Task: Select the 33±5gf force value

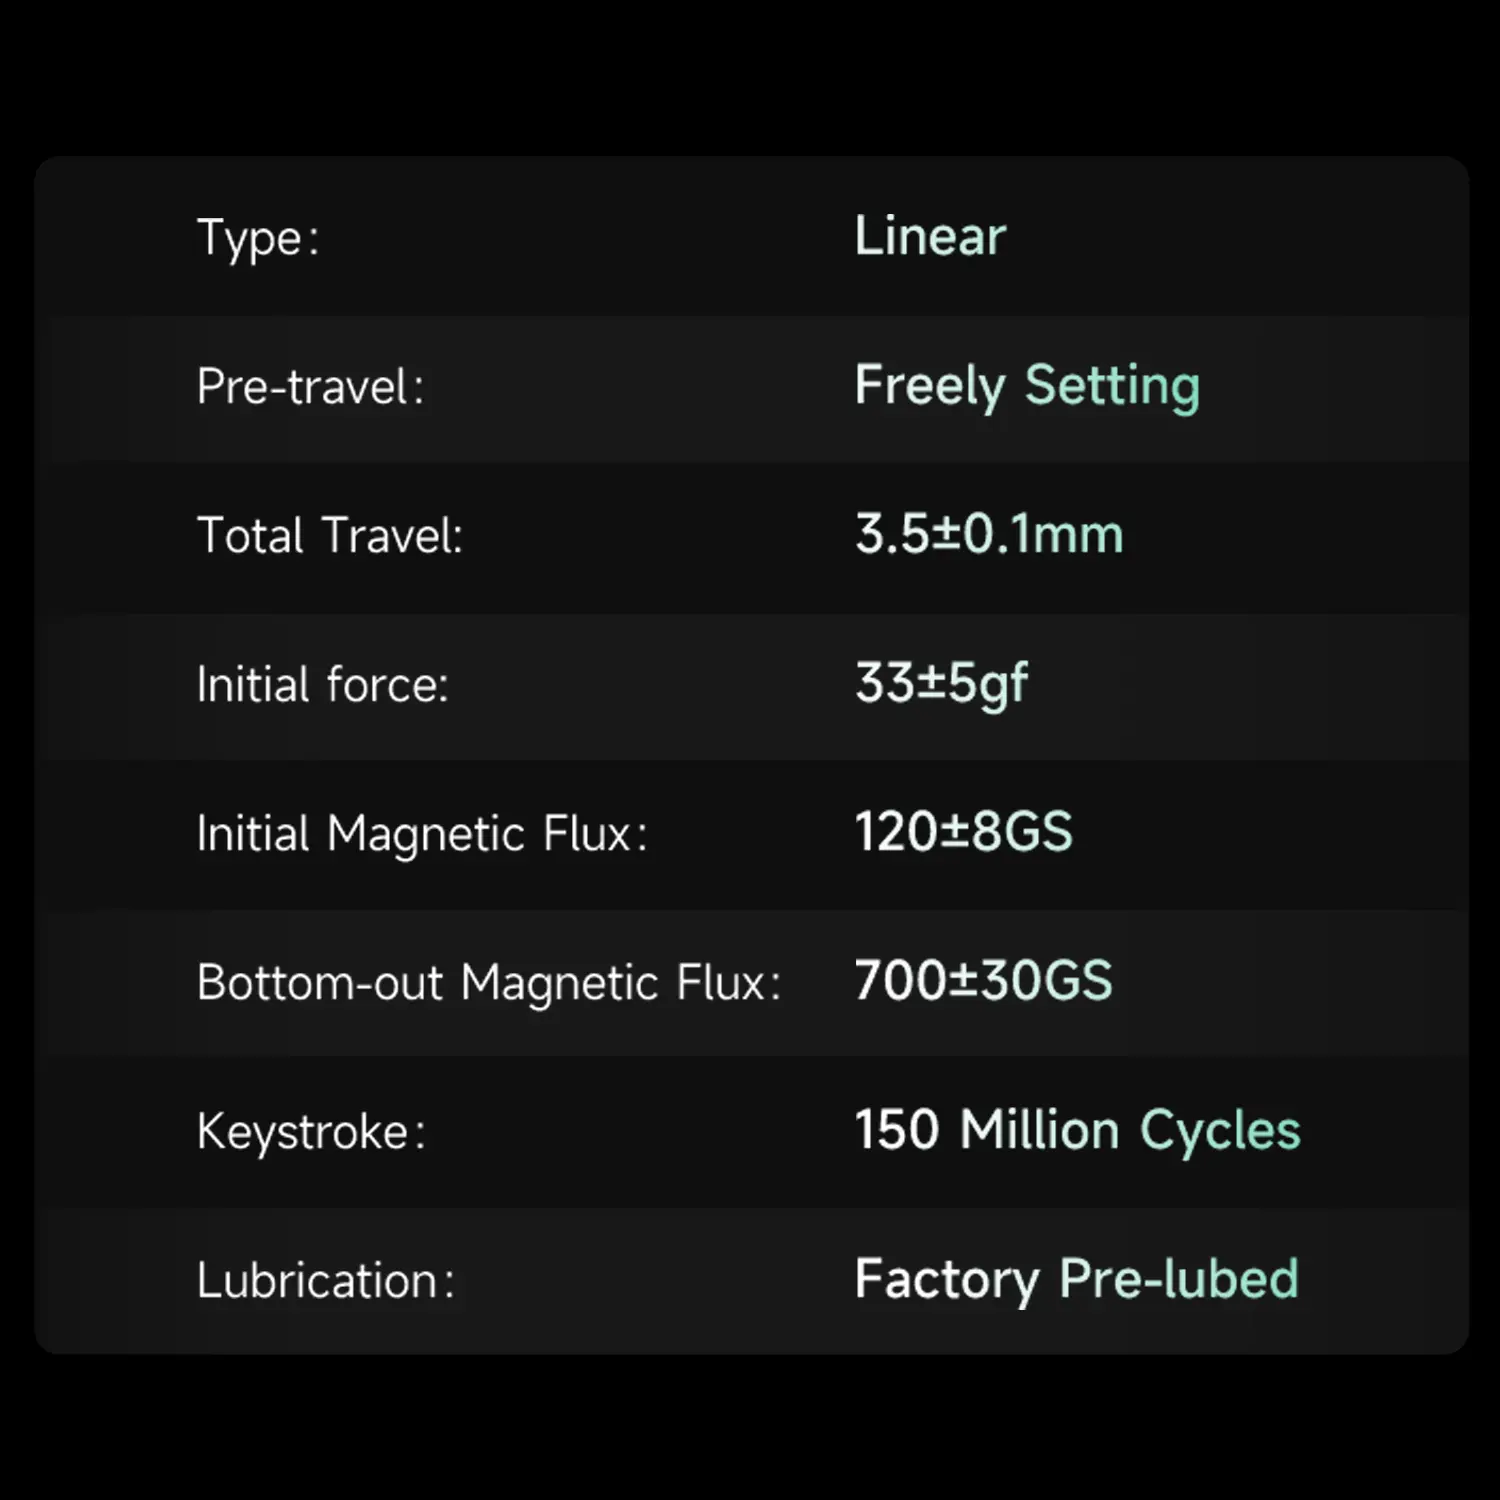Action: pyautogui.click(x=941, y=684)
